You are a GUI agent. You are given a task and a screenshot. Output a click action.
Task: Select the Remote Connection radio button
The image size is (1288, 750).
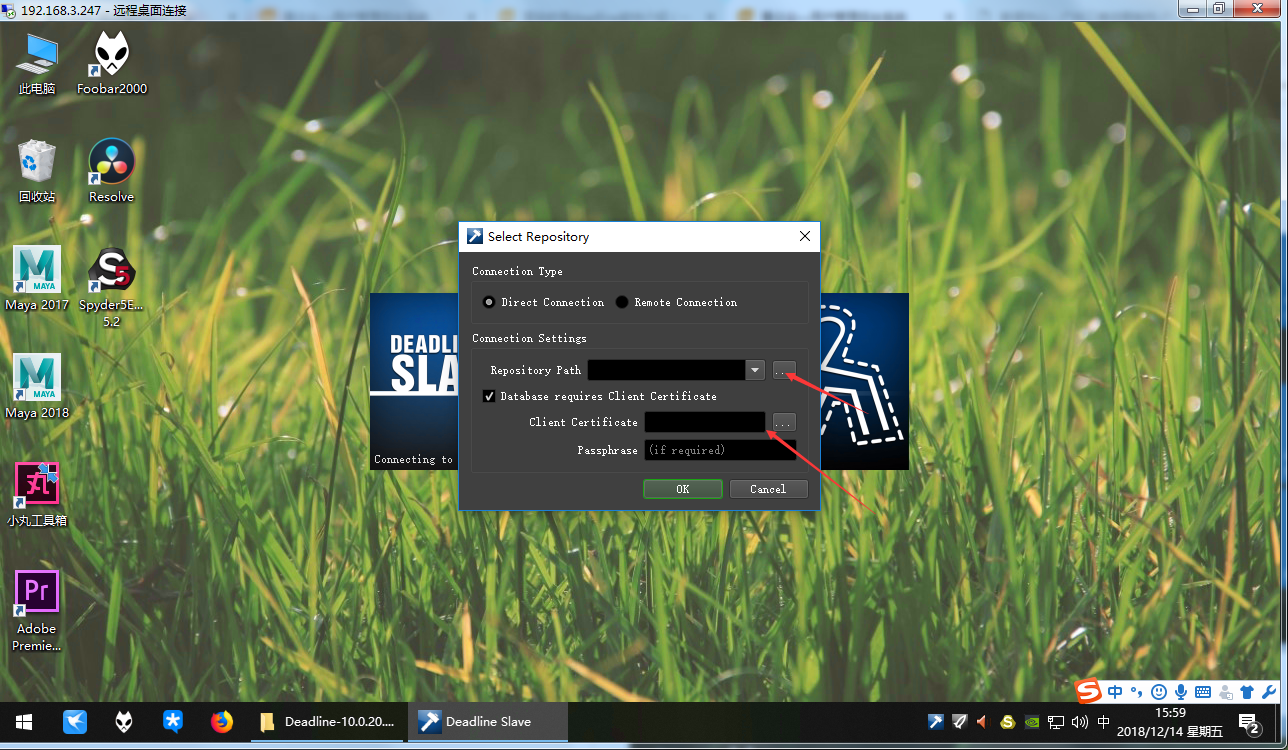click(622, 302)
